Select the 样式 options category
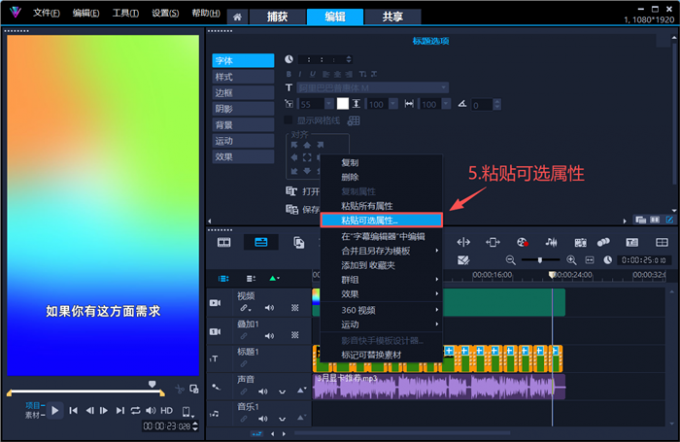Viewport: 680px width, 442px height. coord(243,77)
